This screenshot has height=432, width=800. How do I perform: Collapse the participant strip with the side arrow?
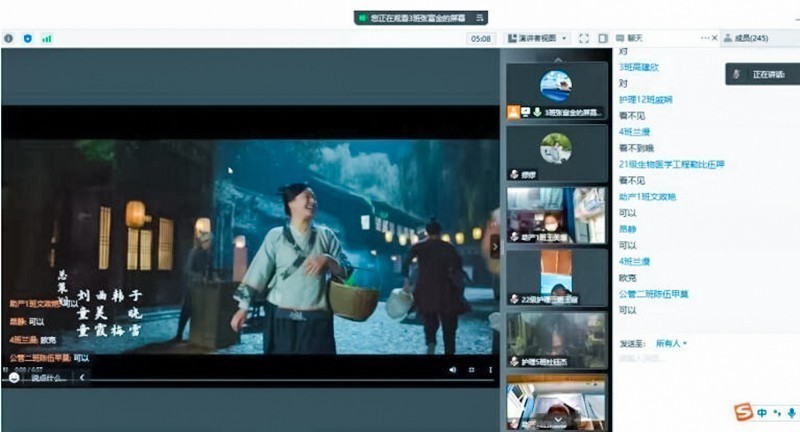pyautogui.click(x=494, y=247)
